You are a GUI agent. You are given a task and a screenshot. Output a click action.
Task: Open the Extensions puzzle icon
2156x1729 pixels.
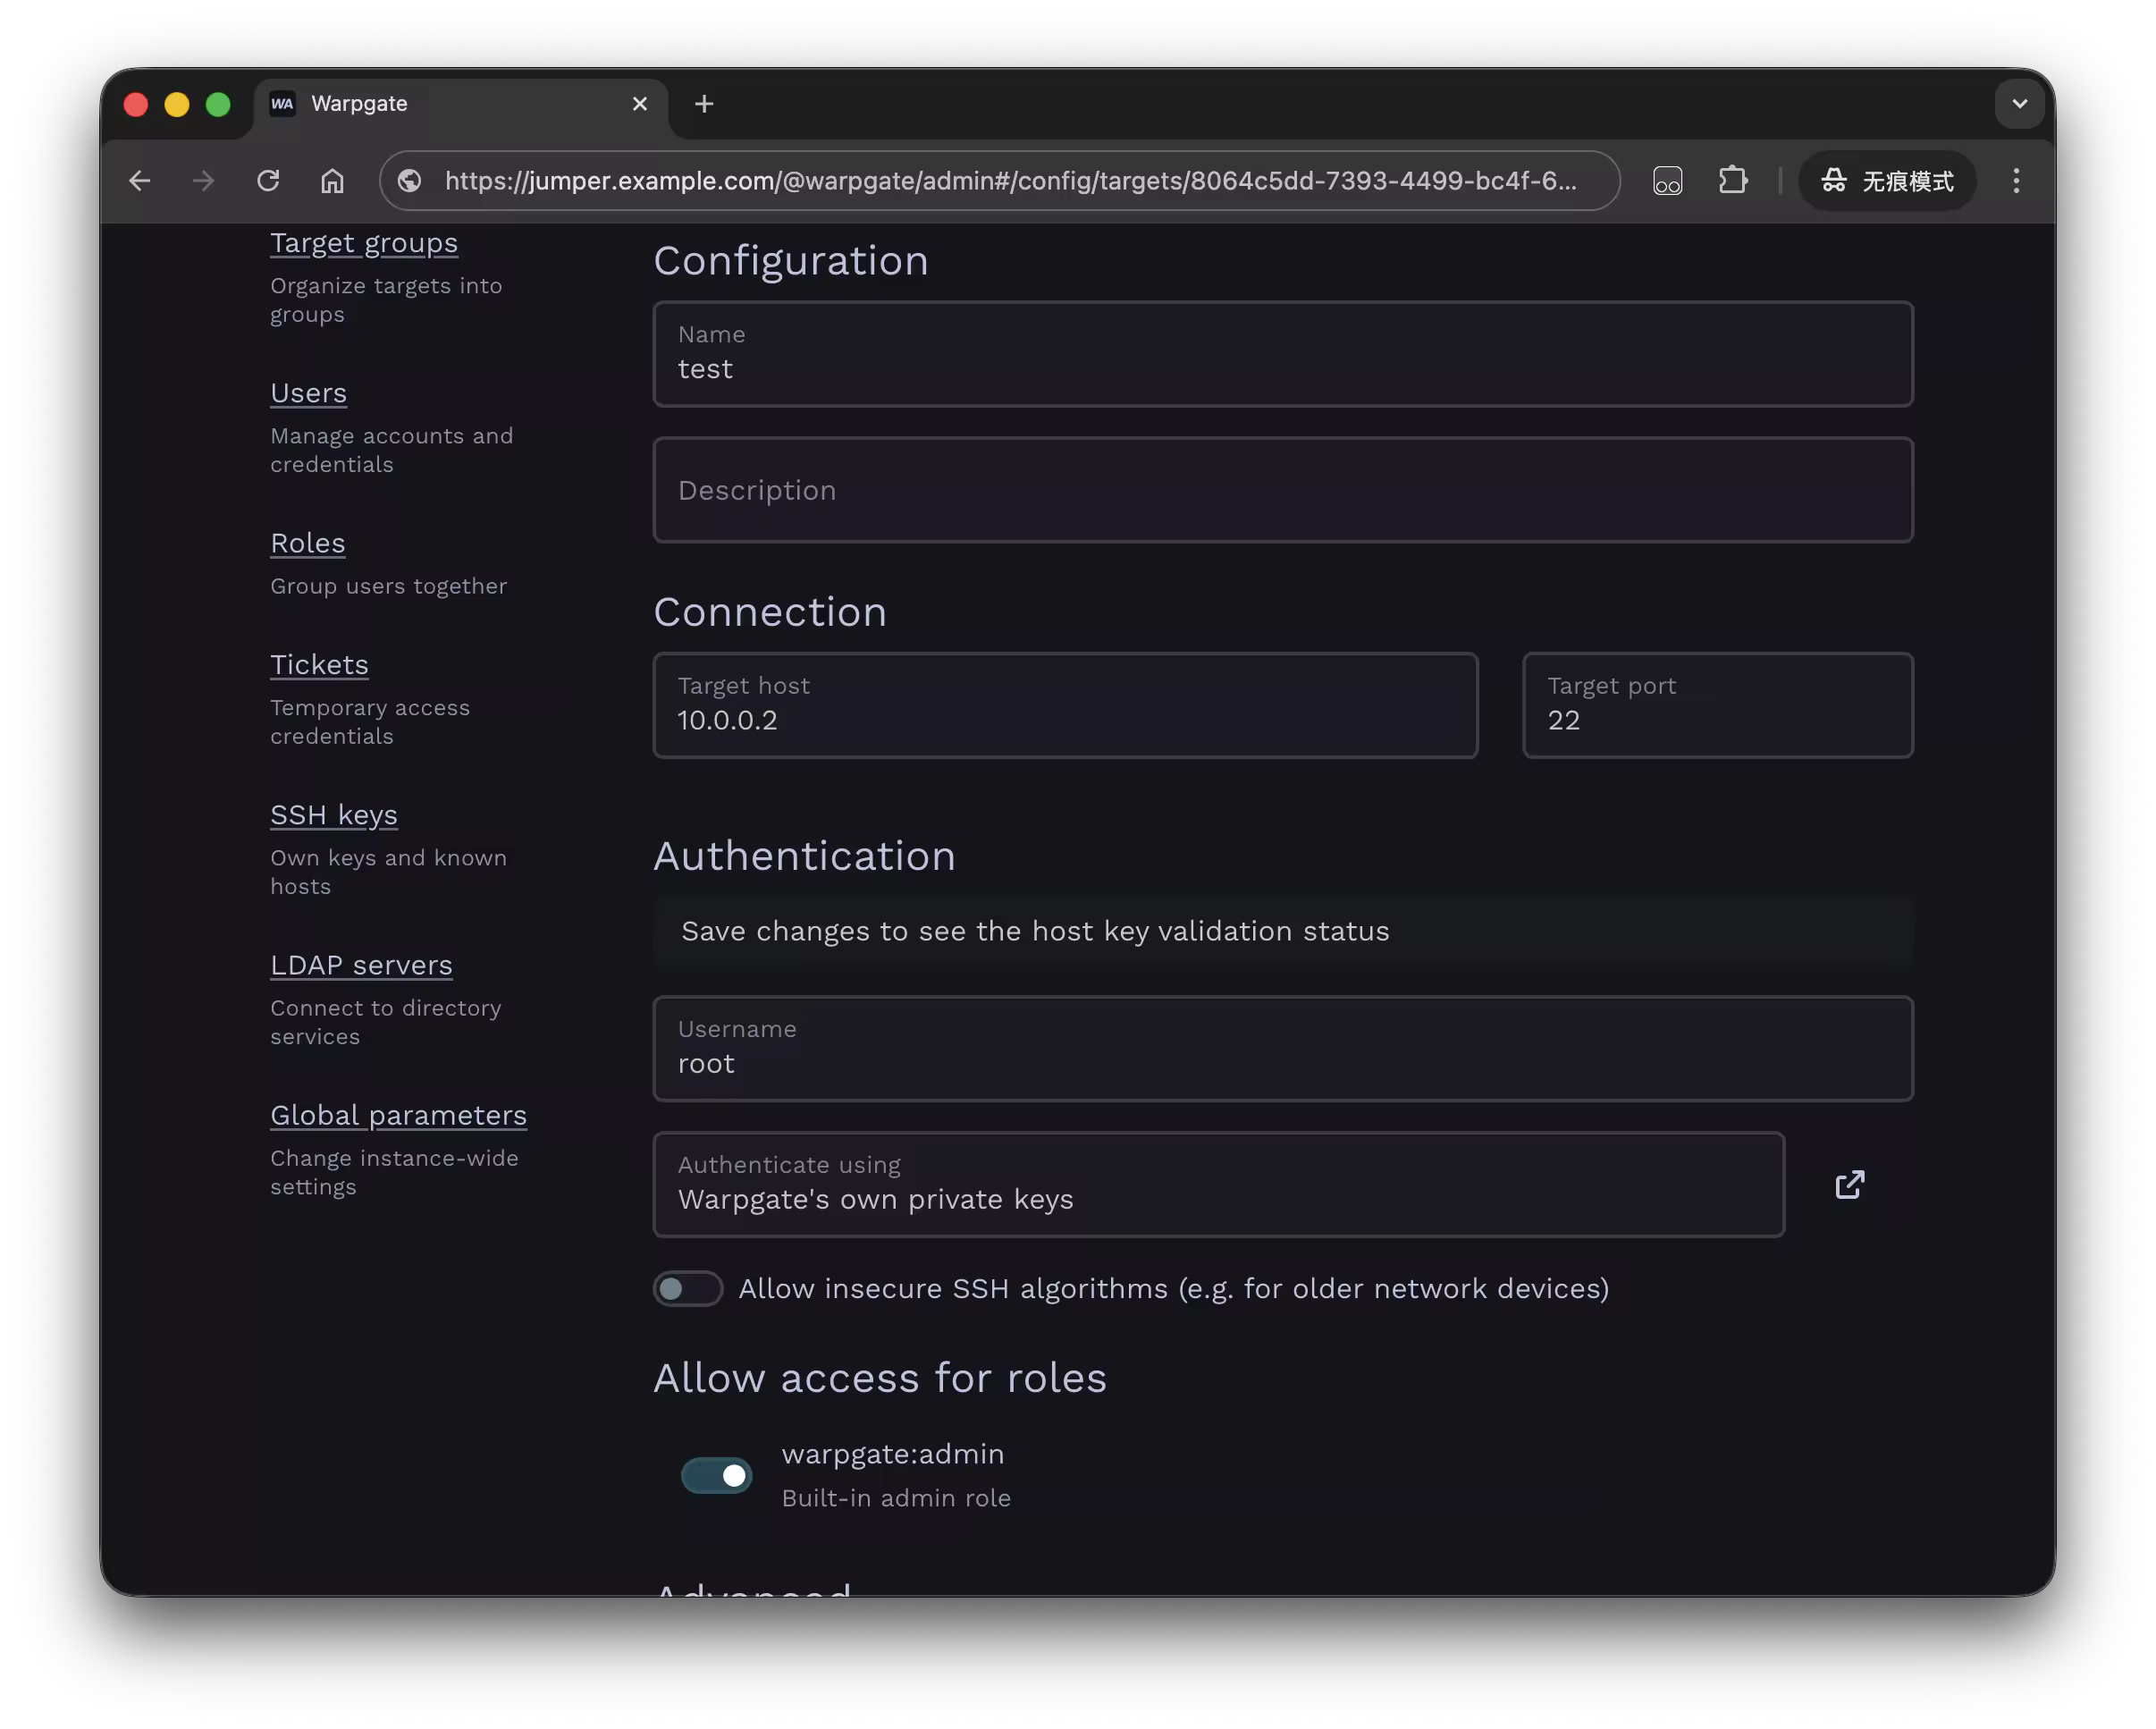pos(1732,181)
